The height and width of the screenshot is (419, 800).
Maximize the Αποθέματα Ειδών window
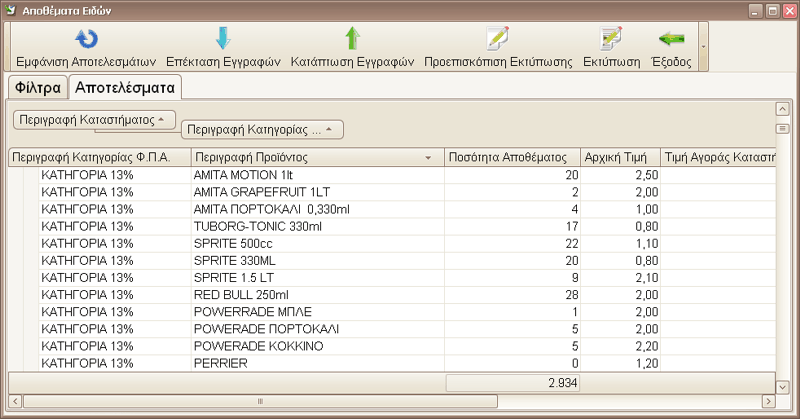pos(772,11)
